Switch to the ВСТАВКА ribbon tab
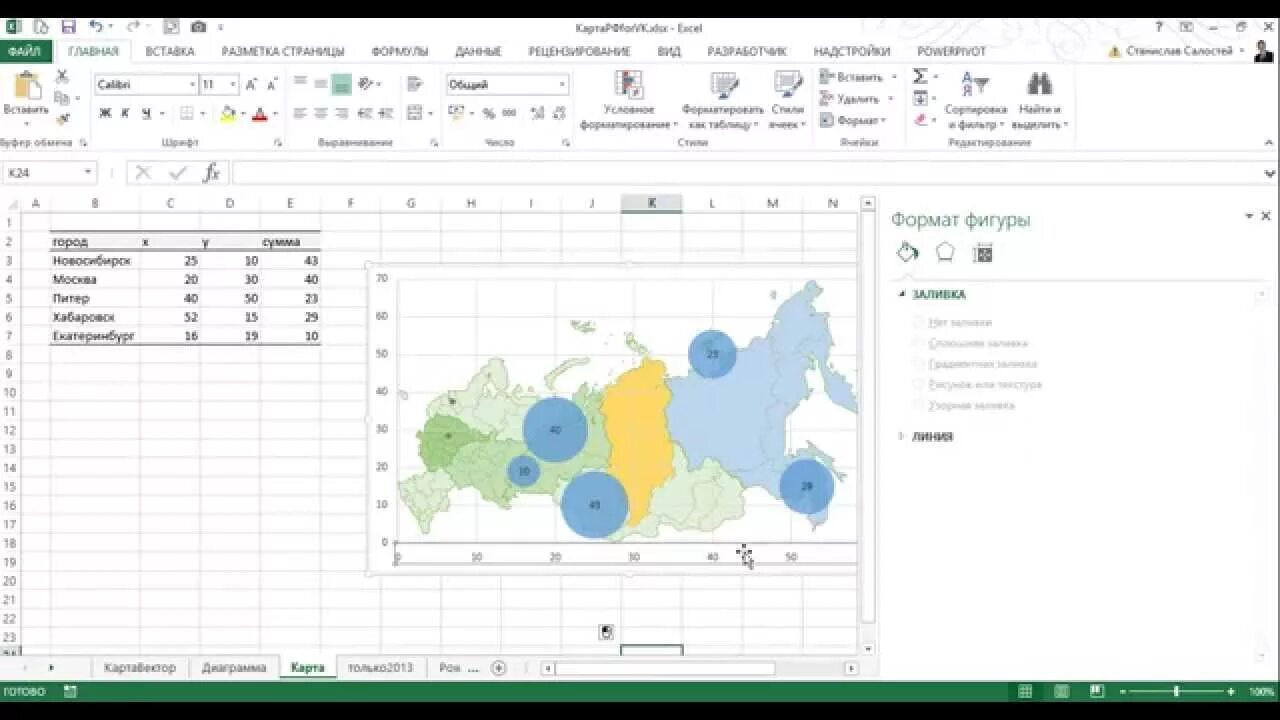Viewport: 1280px width, 720px height. point(170,51)
